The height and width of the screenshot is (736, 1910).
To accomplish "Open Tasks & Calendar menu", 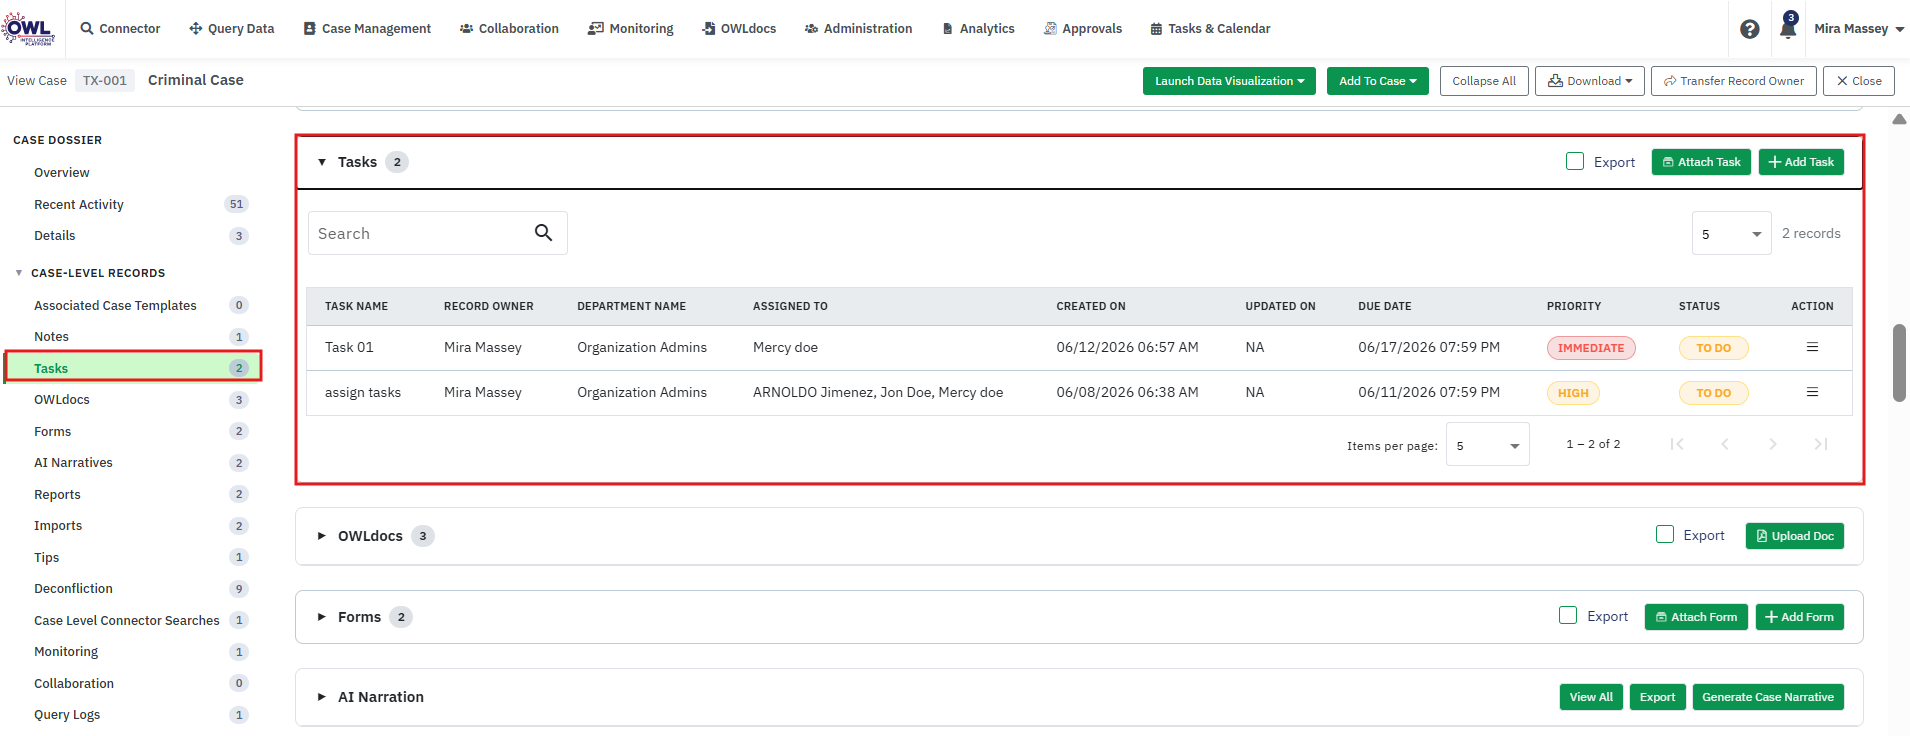I will tap(1210, 29).
